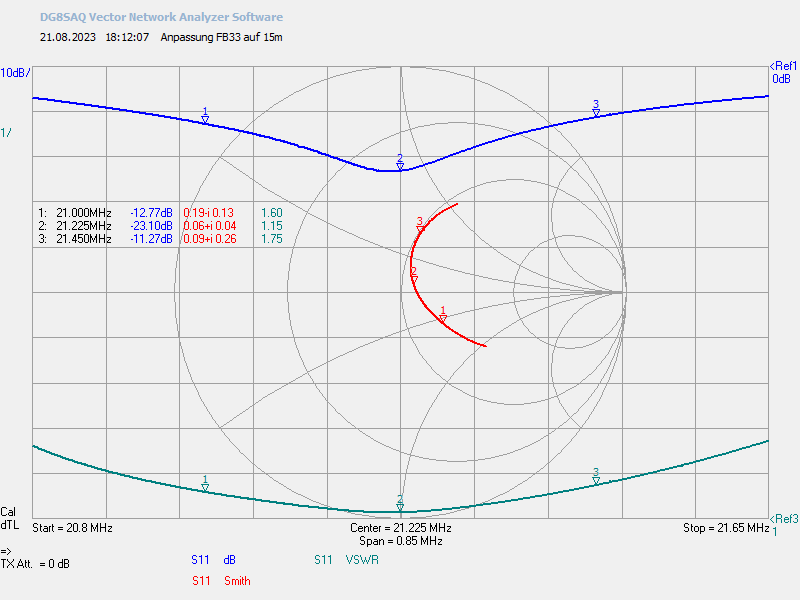Image resolution: width=800 pixels, height=600 pixels.
Task: Click the -12.77dB return loss value
Action: click(x=152, y=213)
